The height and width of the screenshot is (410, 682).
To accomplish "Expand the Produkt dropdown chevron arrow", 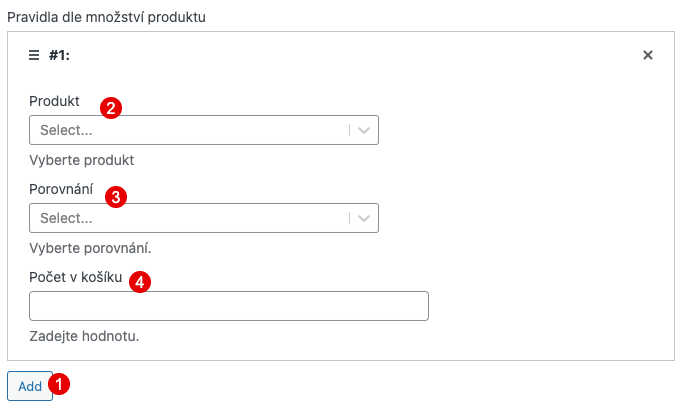I will (364, 130).
